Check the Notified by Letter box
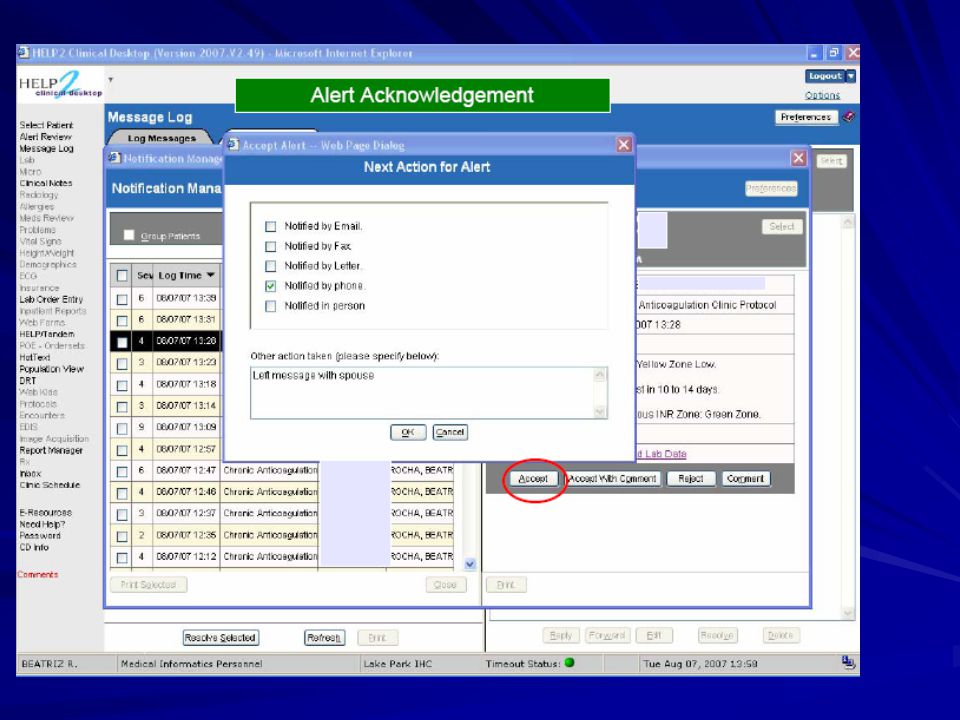The height and width of the screenshot is (720, 960). 271,266
